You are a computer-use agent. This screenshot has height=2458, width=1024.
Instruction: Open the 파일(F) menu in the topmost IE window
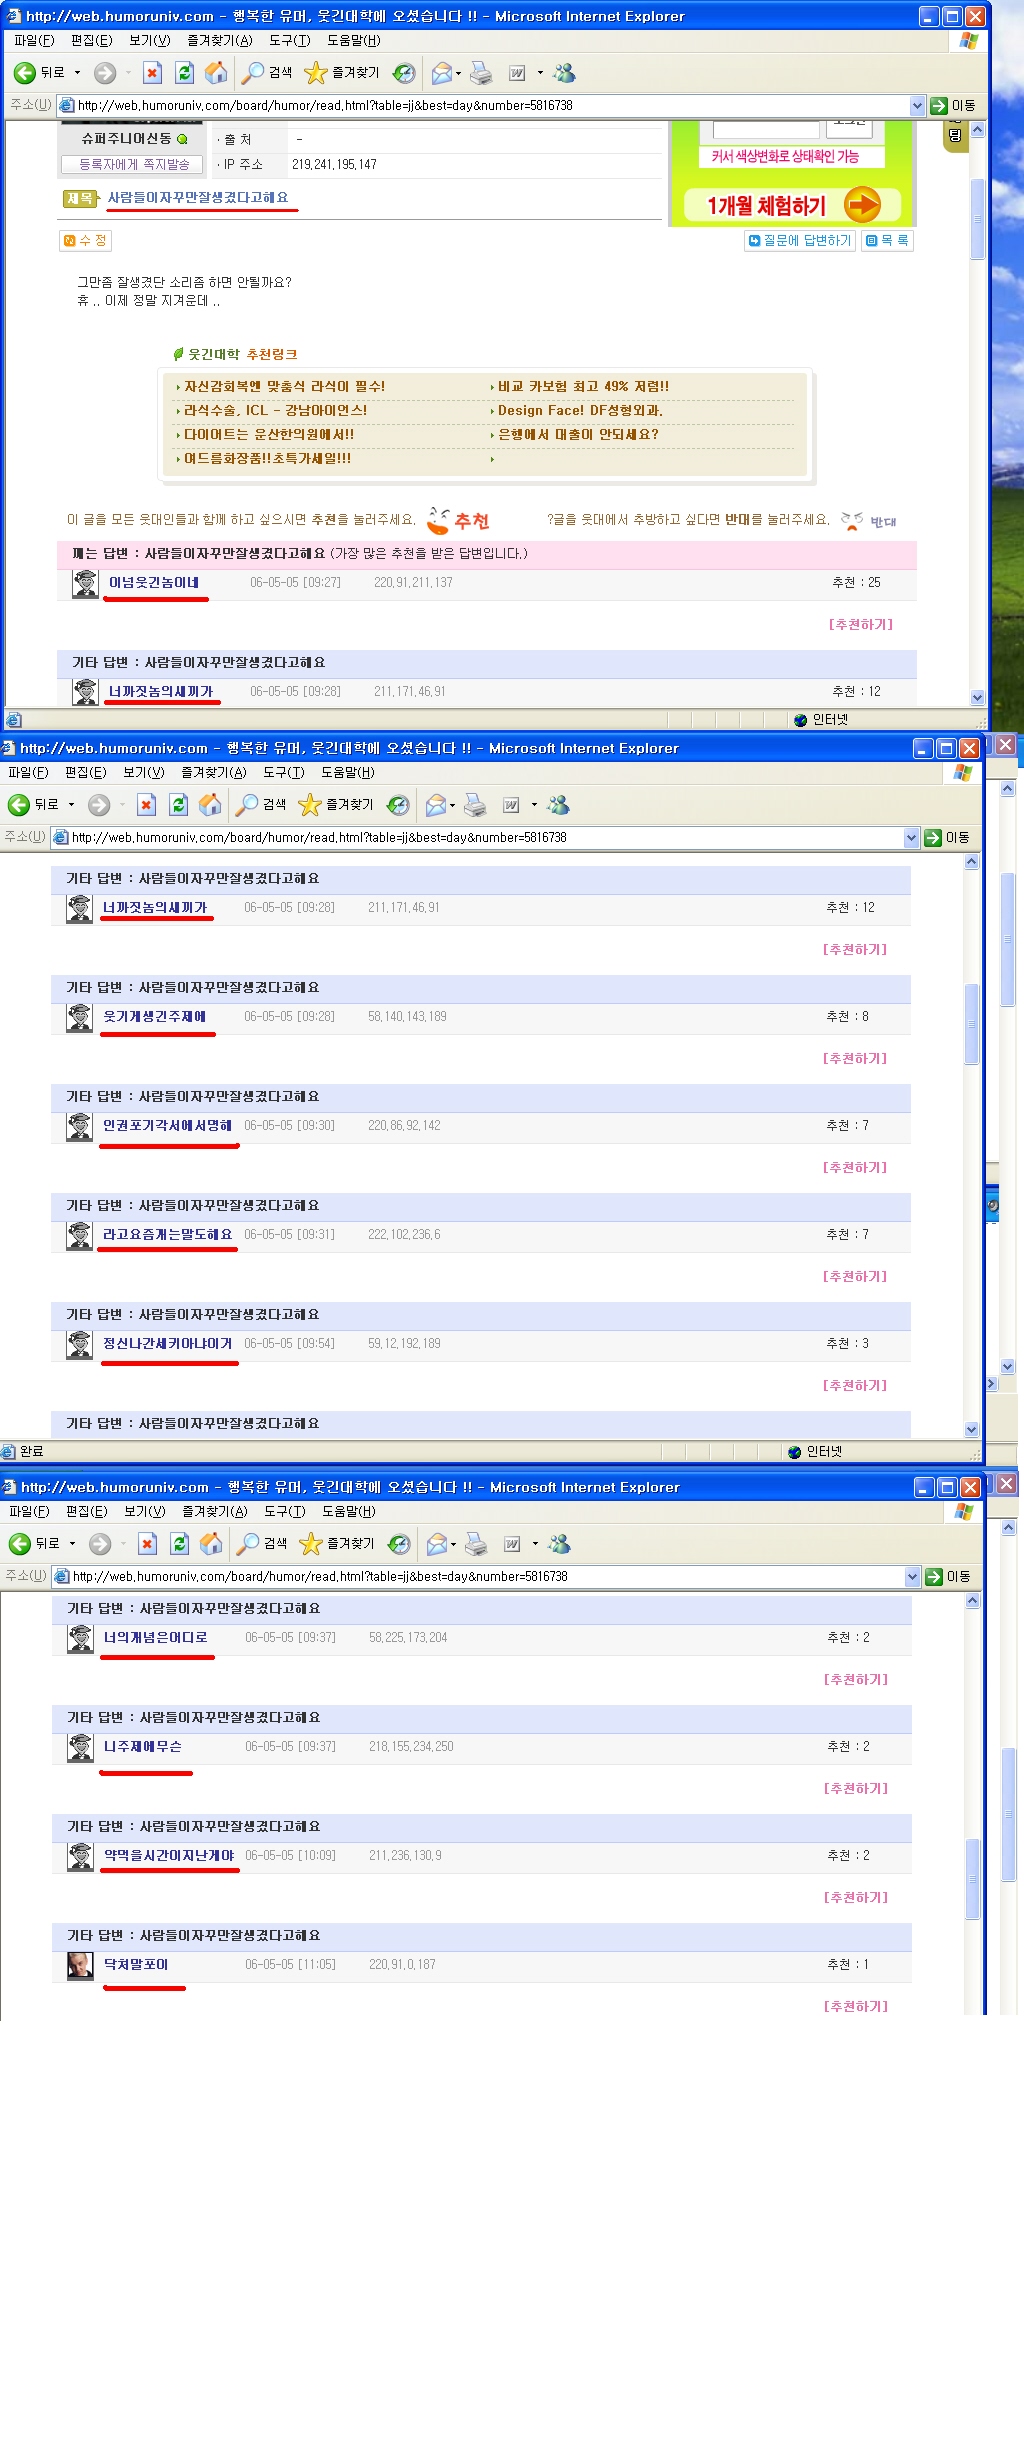point(33,40)
